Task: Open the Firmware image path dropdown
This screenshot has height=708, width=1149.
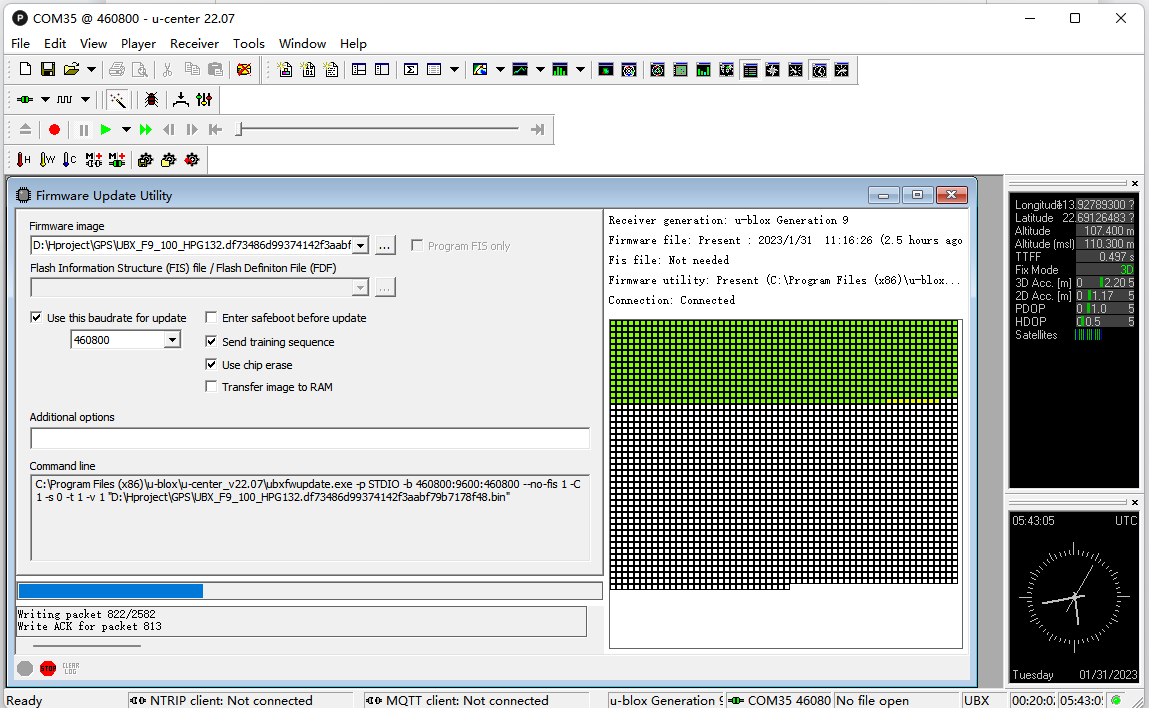Action: coord(360,245)
